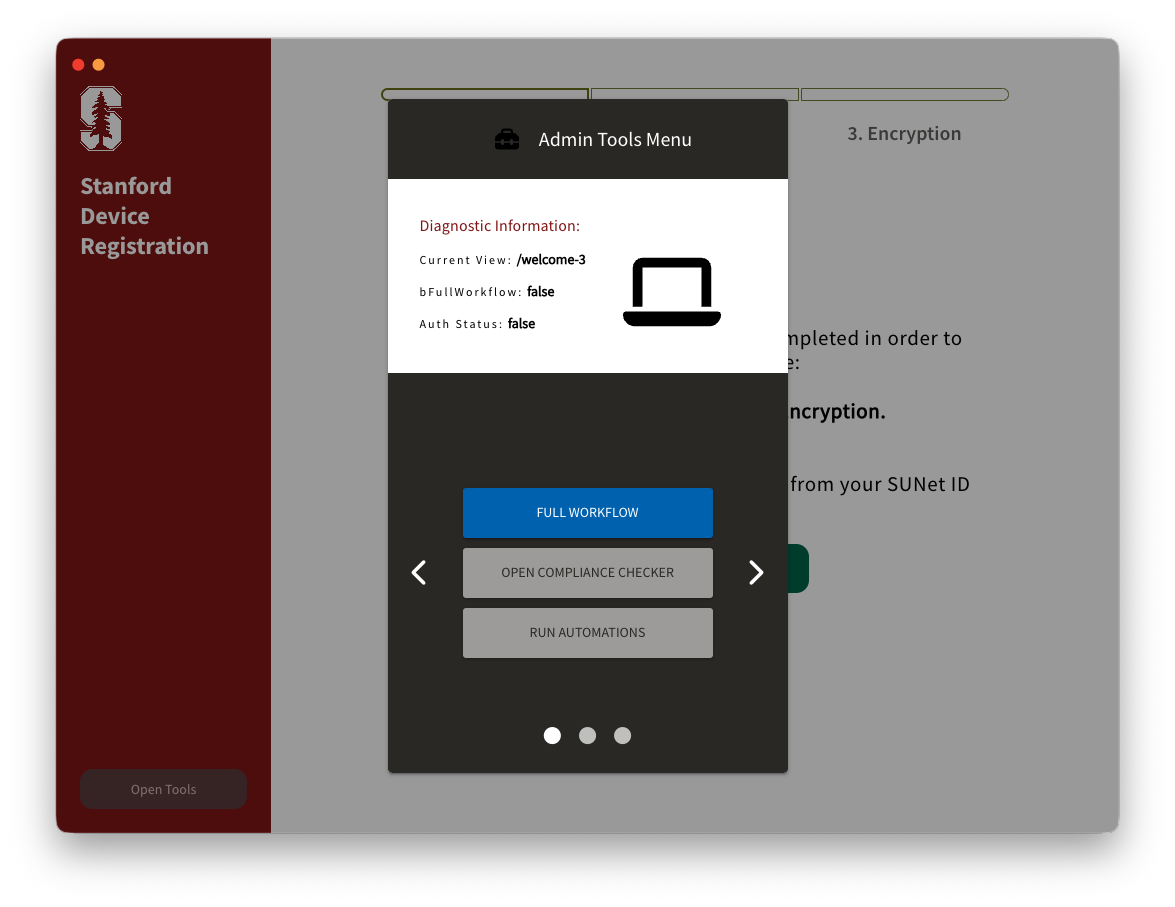Viewport: 1175px width, 907px height.
Task: Minimize the window with the orange button
Action: [98, 65]
